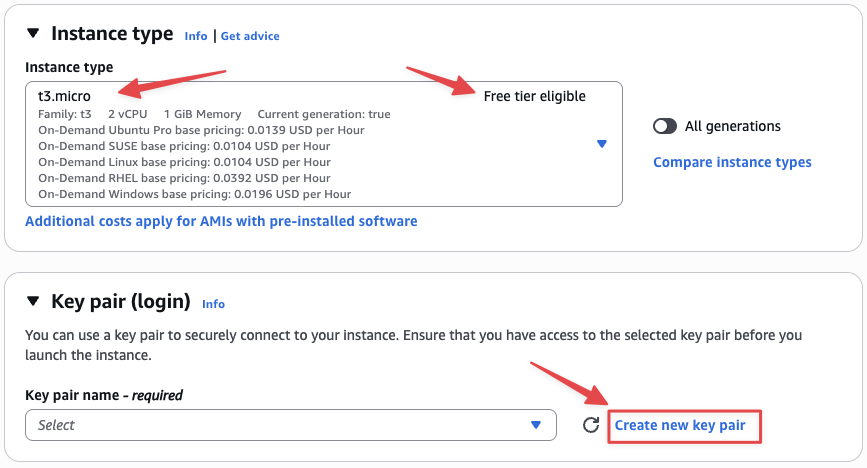
Task: Click On-Demand Windows base pricing line
Action: (195, 194)
